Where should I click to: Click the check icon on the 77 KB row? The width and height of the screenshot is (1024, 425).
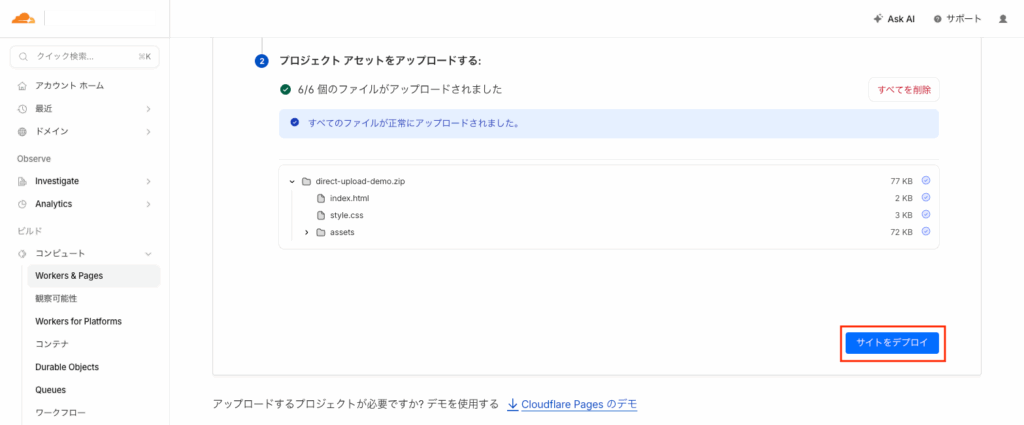(x=925, y=180)
